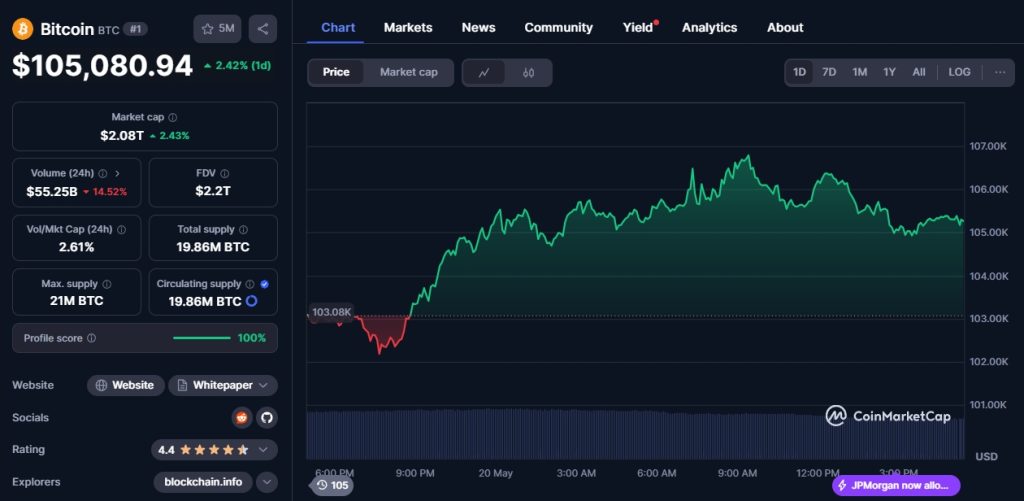Expand more explorers chevron button
Image resolution: width=1024 pixels, height=501 pixels.
click(x=267, y=482)
